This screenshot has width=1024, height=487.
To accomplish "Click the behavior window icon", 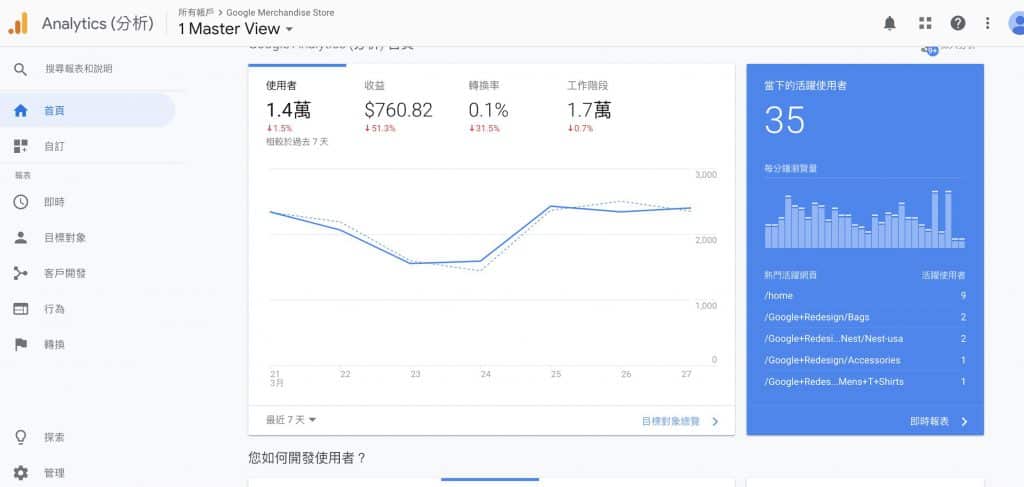I will (x=20, y=309).
